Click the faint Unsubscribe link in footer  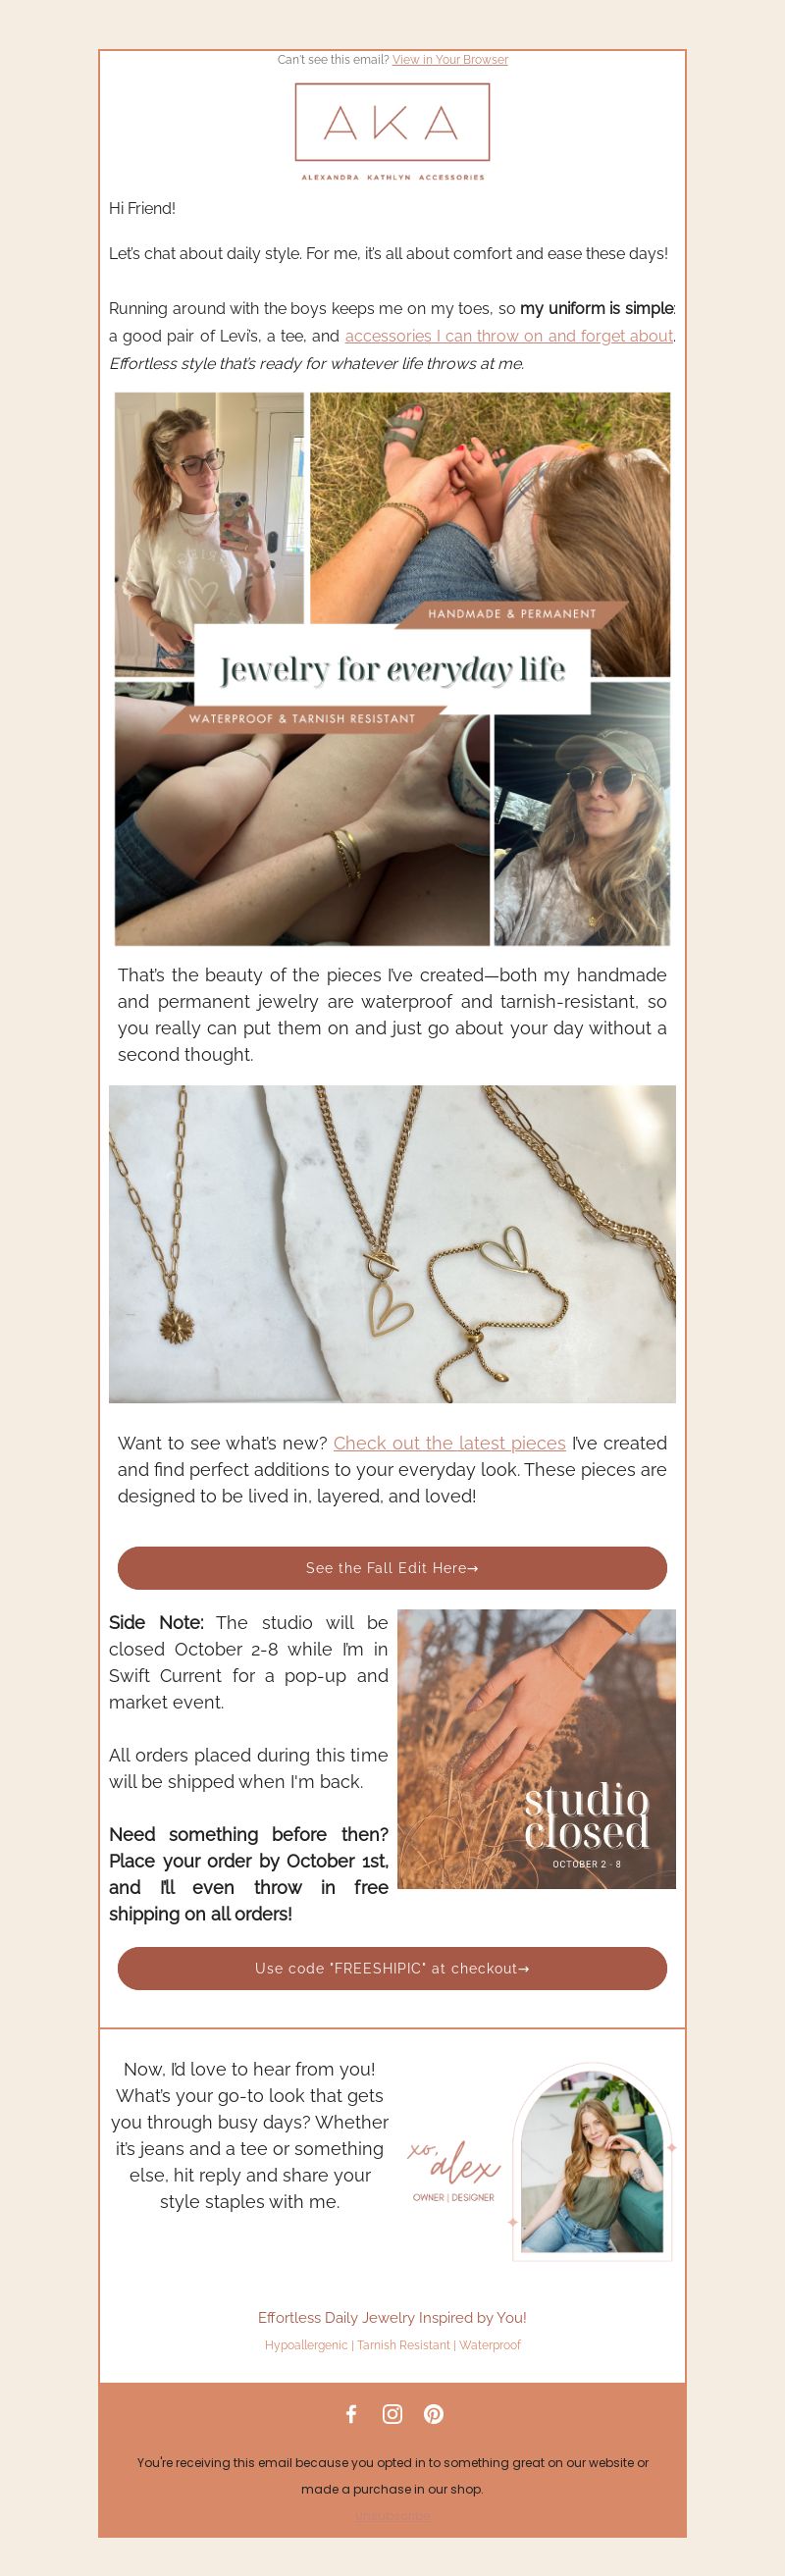pos(392,2516)
